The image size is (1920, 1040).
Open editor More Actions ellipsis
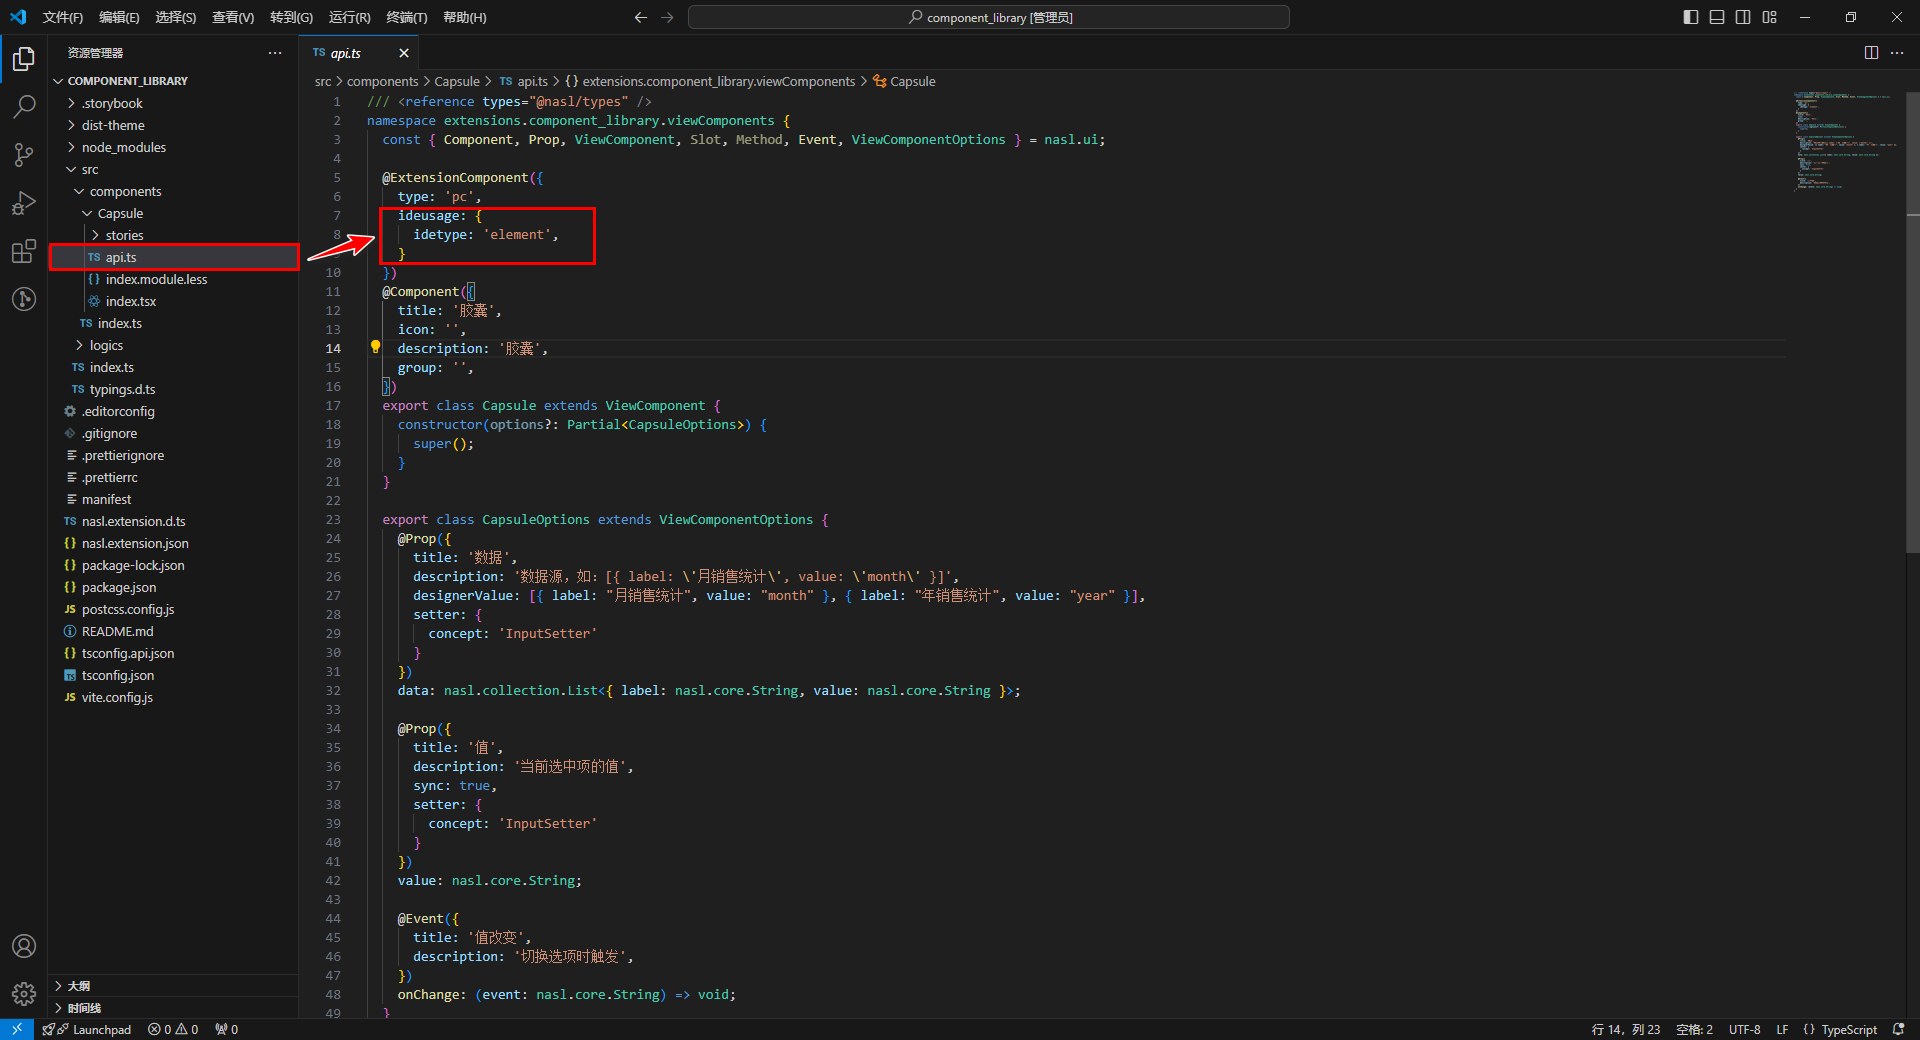[x=1897, y=53]
